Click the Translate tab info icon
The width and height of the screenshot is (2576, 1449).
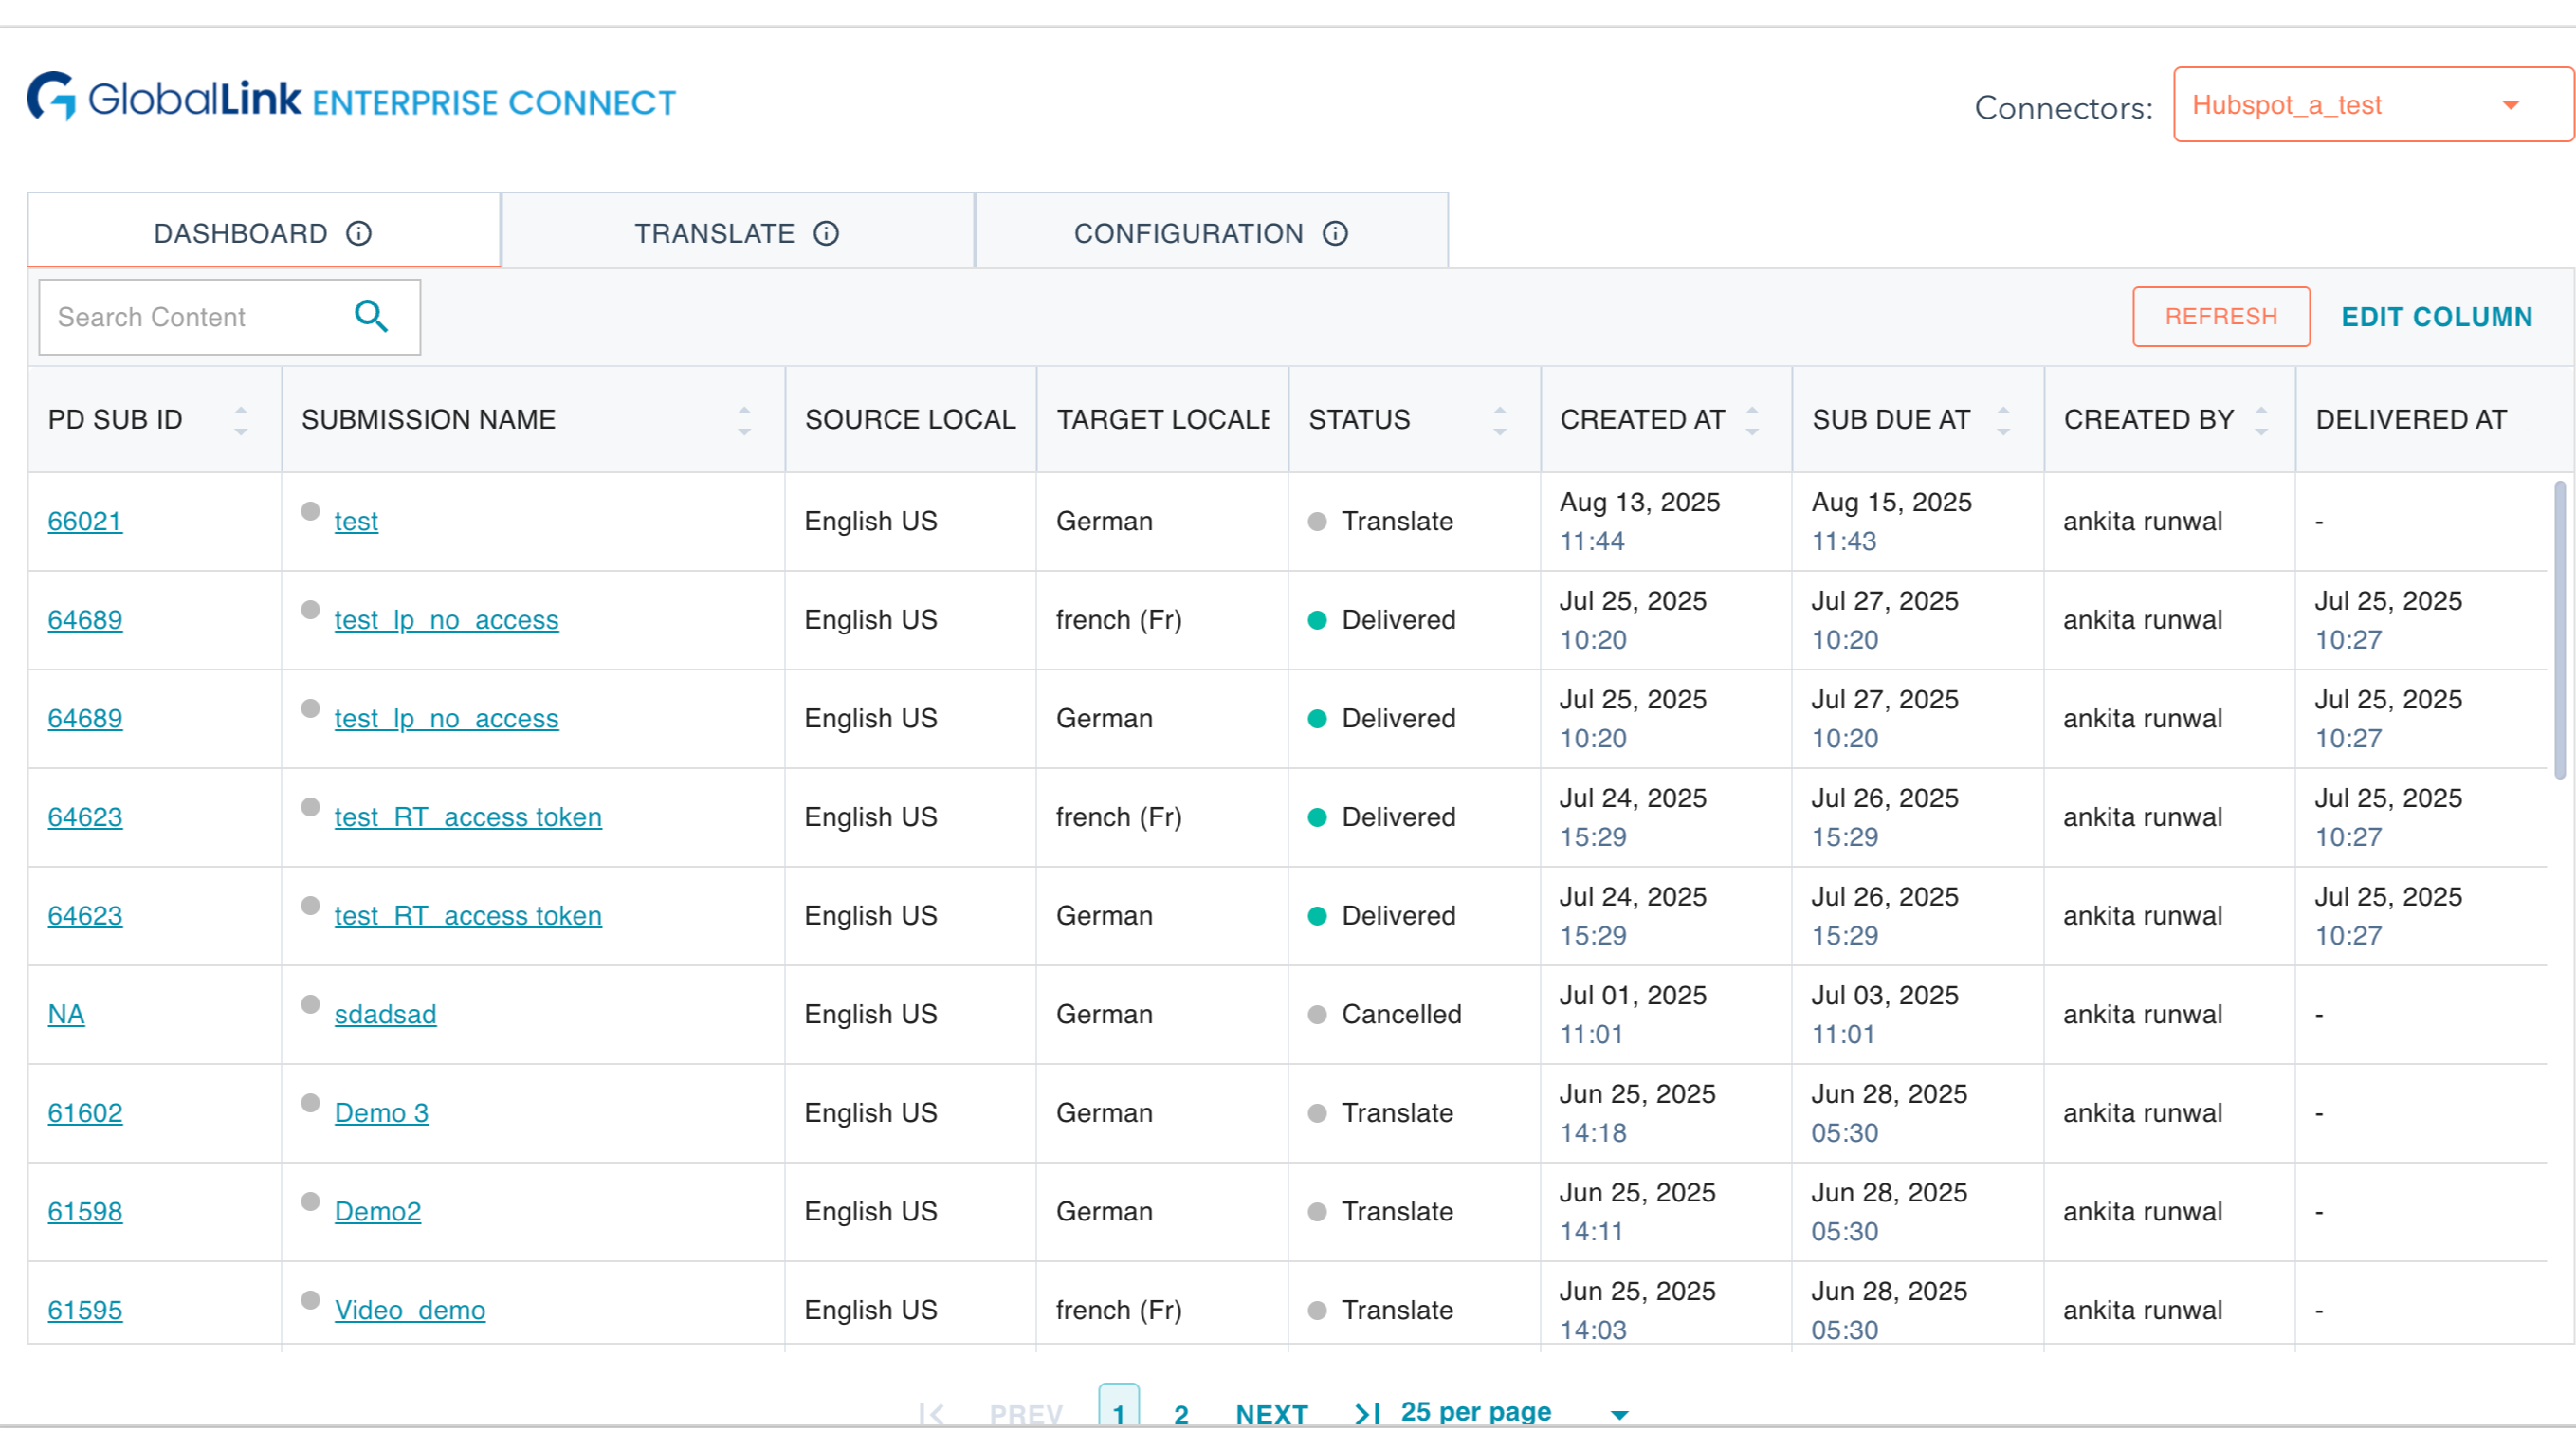[x=826, y=233]
